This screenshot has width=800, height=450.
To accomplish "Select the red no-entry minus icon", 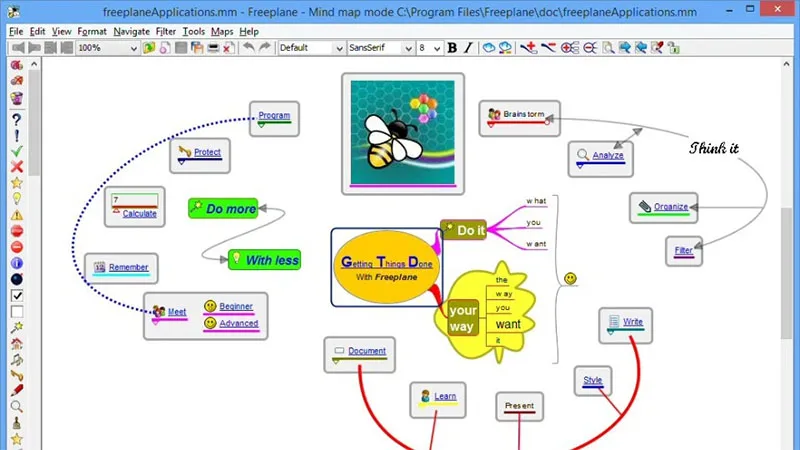I will tap(16, 247).
